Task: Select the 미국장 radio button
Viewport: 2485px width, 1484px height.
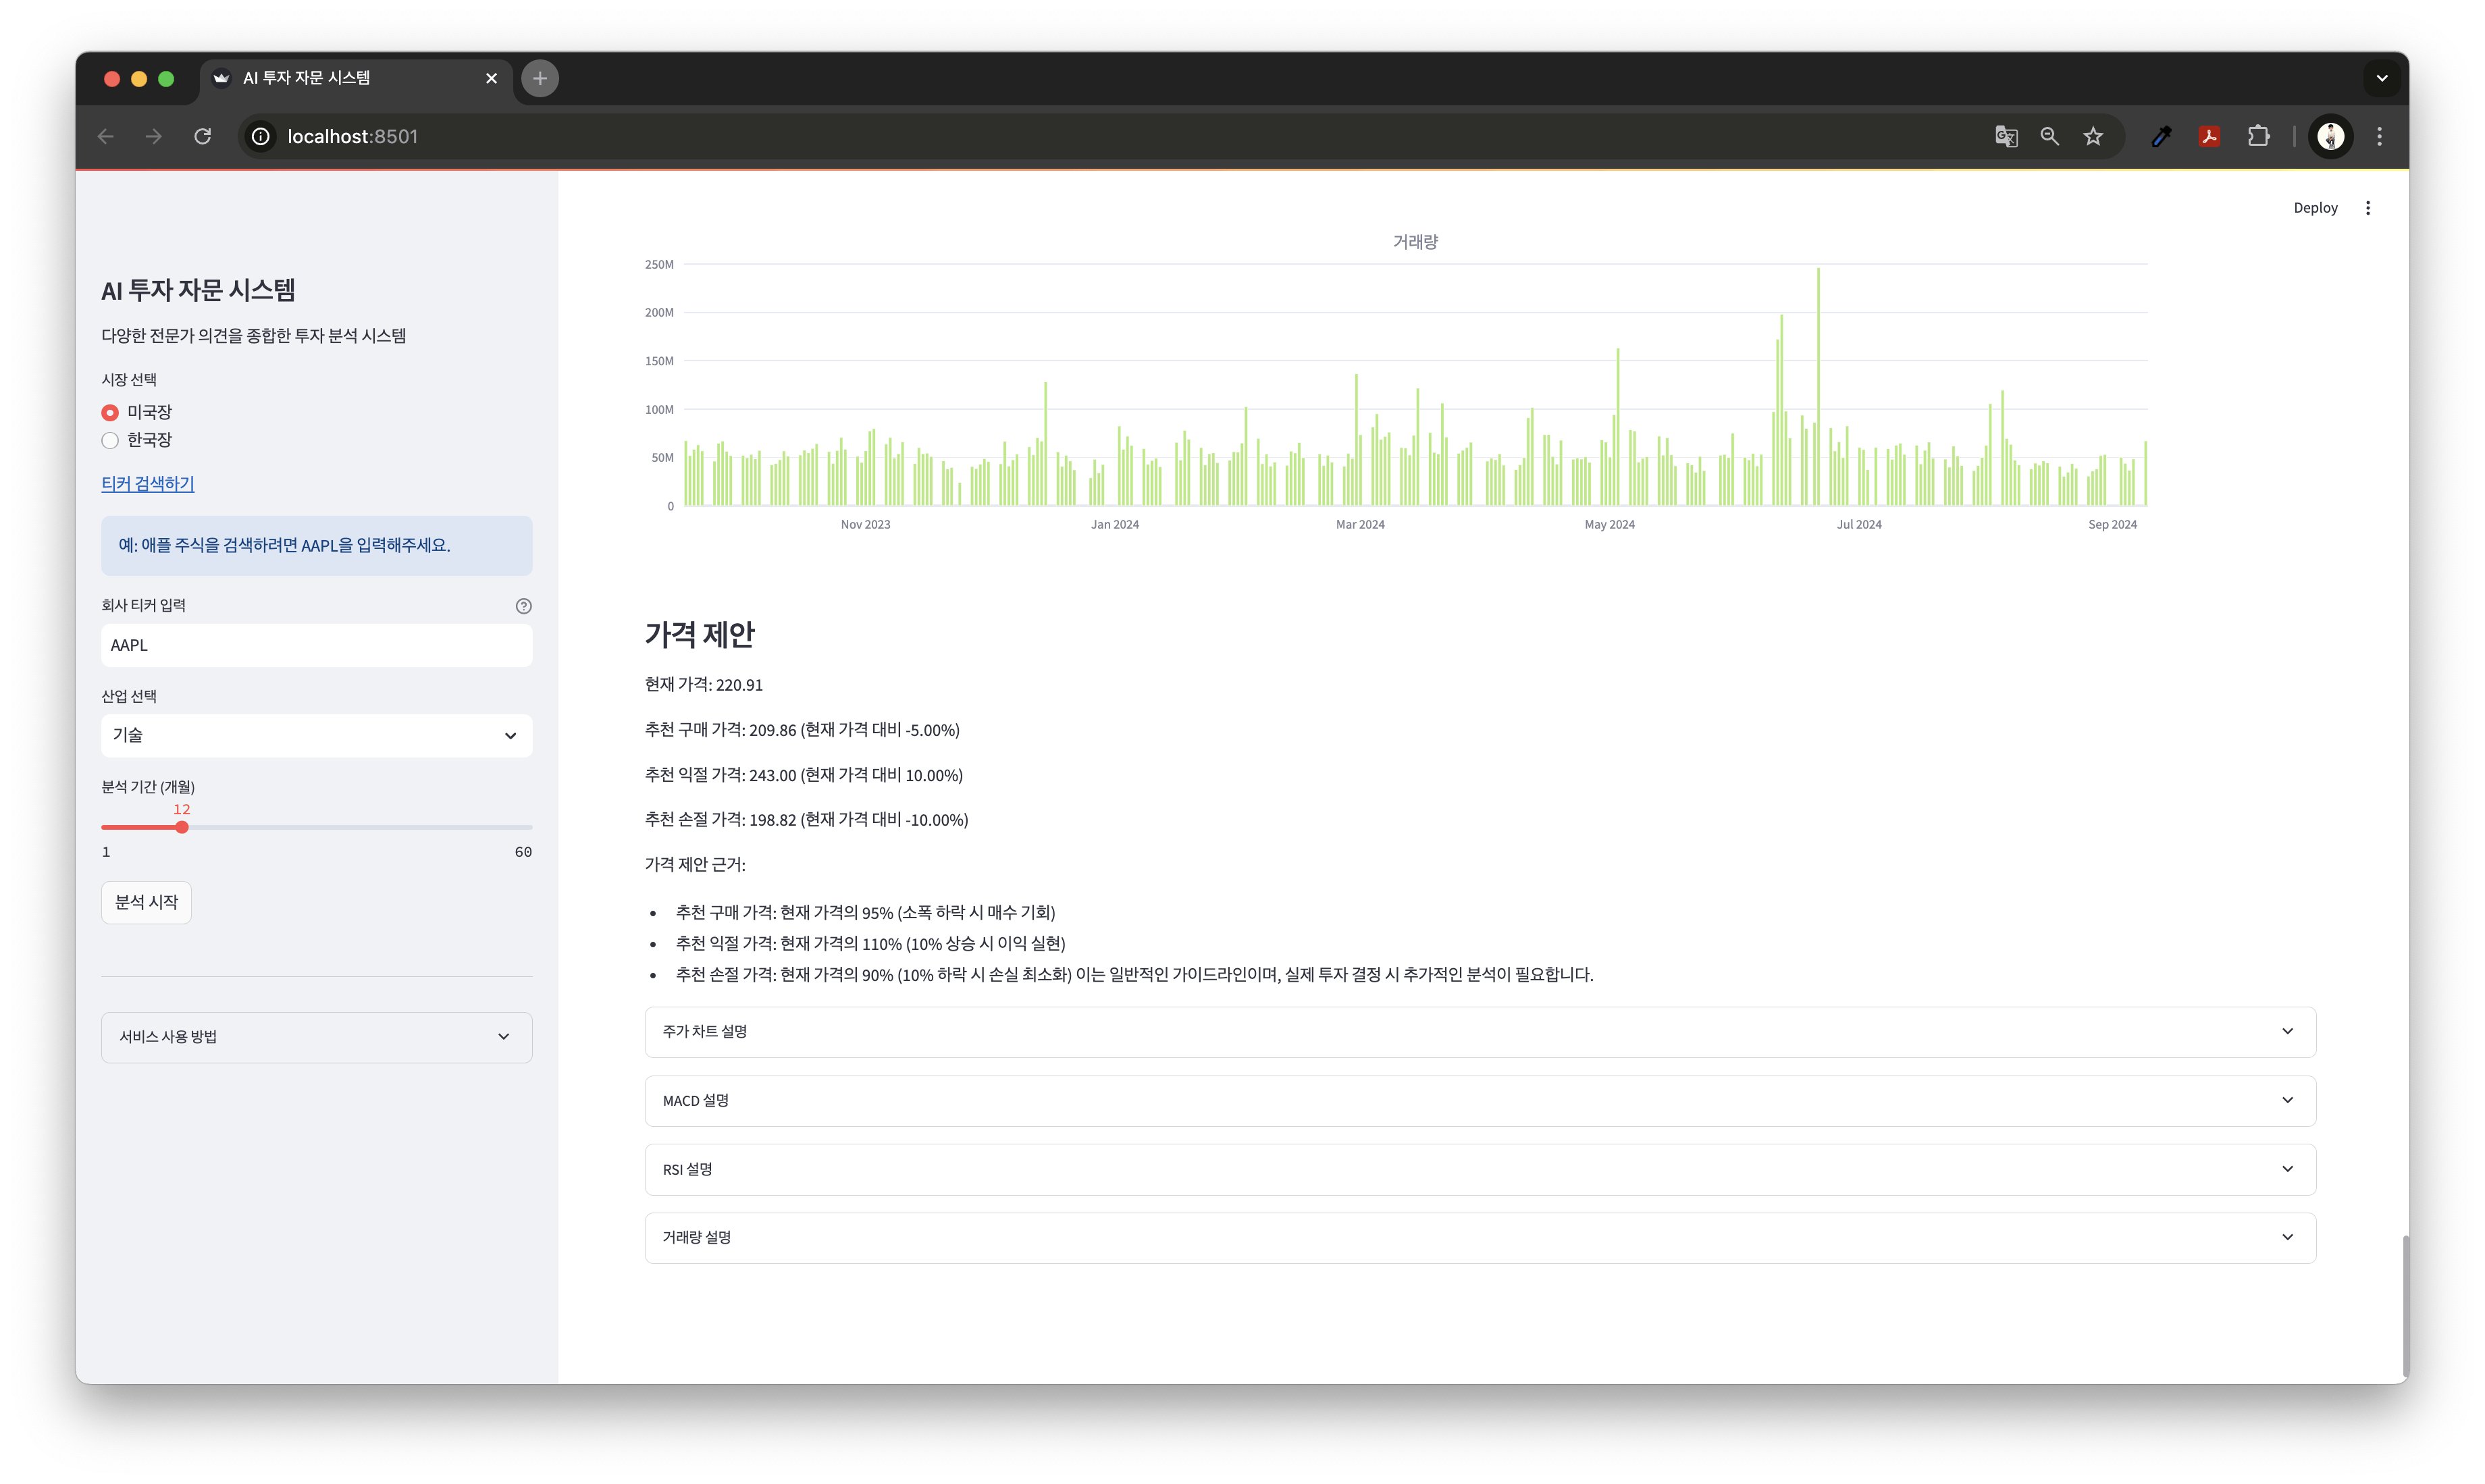Action: [110, 412]
